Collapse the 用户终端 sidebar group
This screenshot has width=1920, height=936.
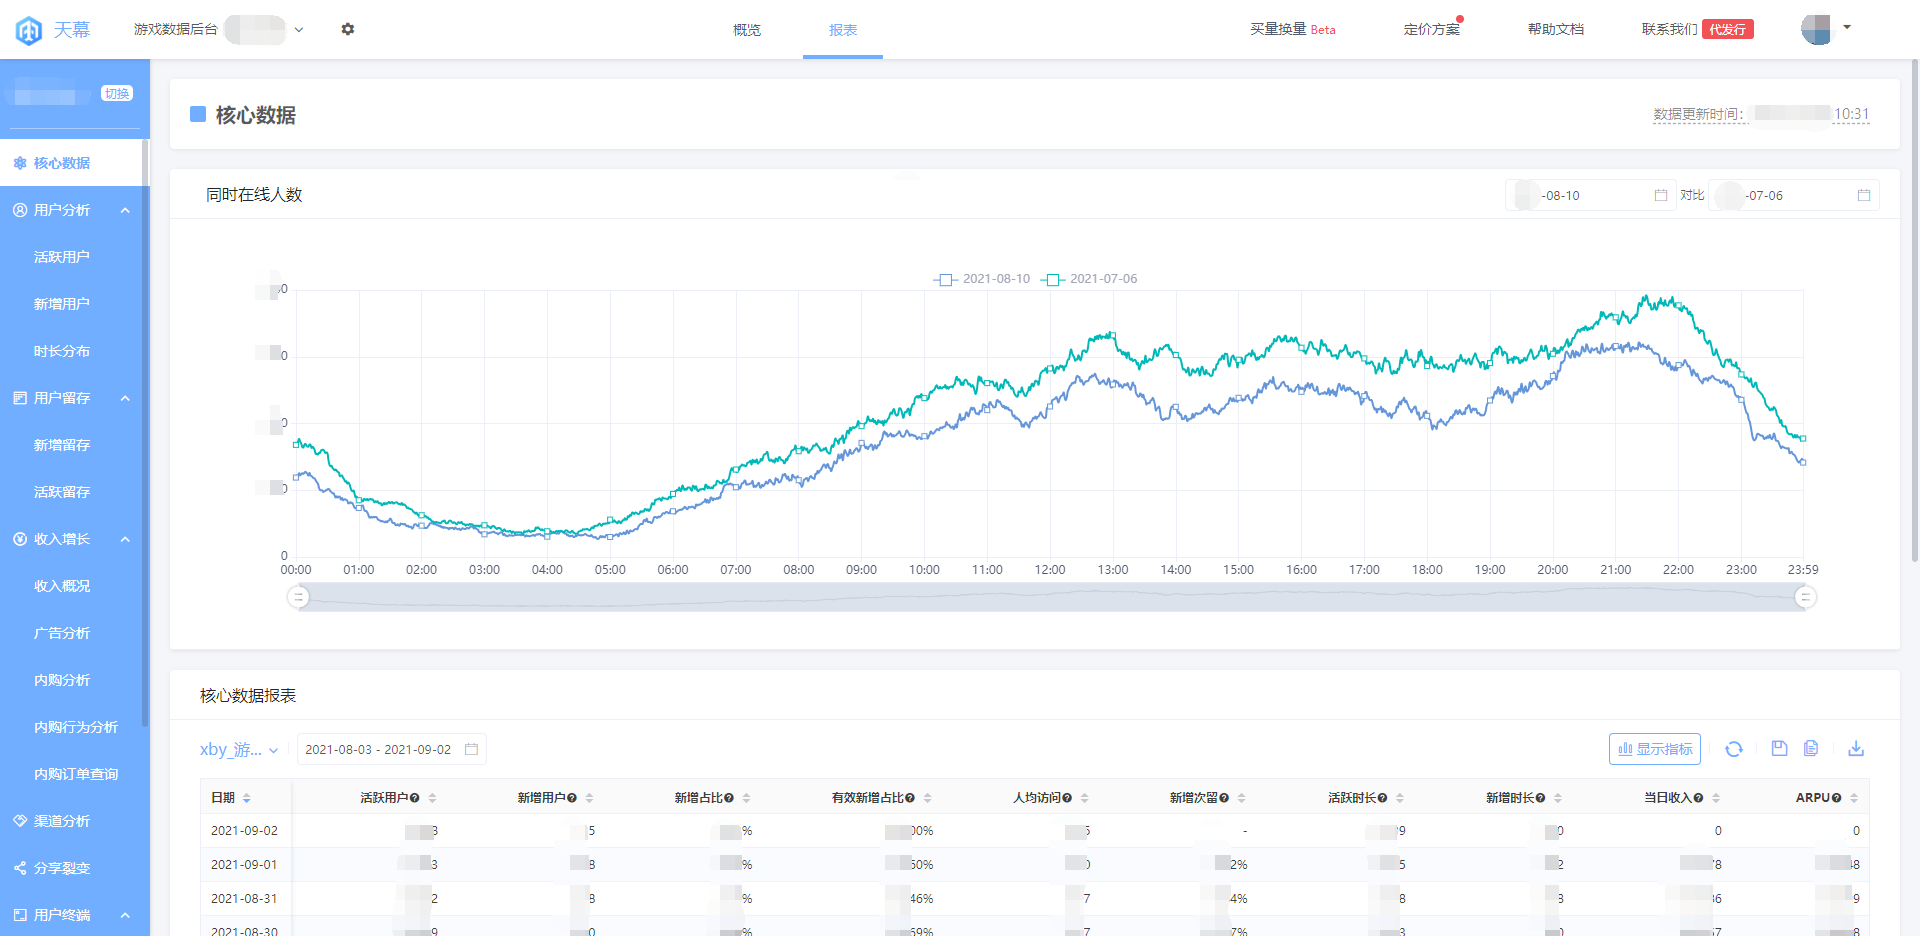(x=125, y=915)
